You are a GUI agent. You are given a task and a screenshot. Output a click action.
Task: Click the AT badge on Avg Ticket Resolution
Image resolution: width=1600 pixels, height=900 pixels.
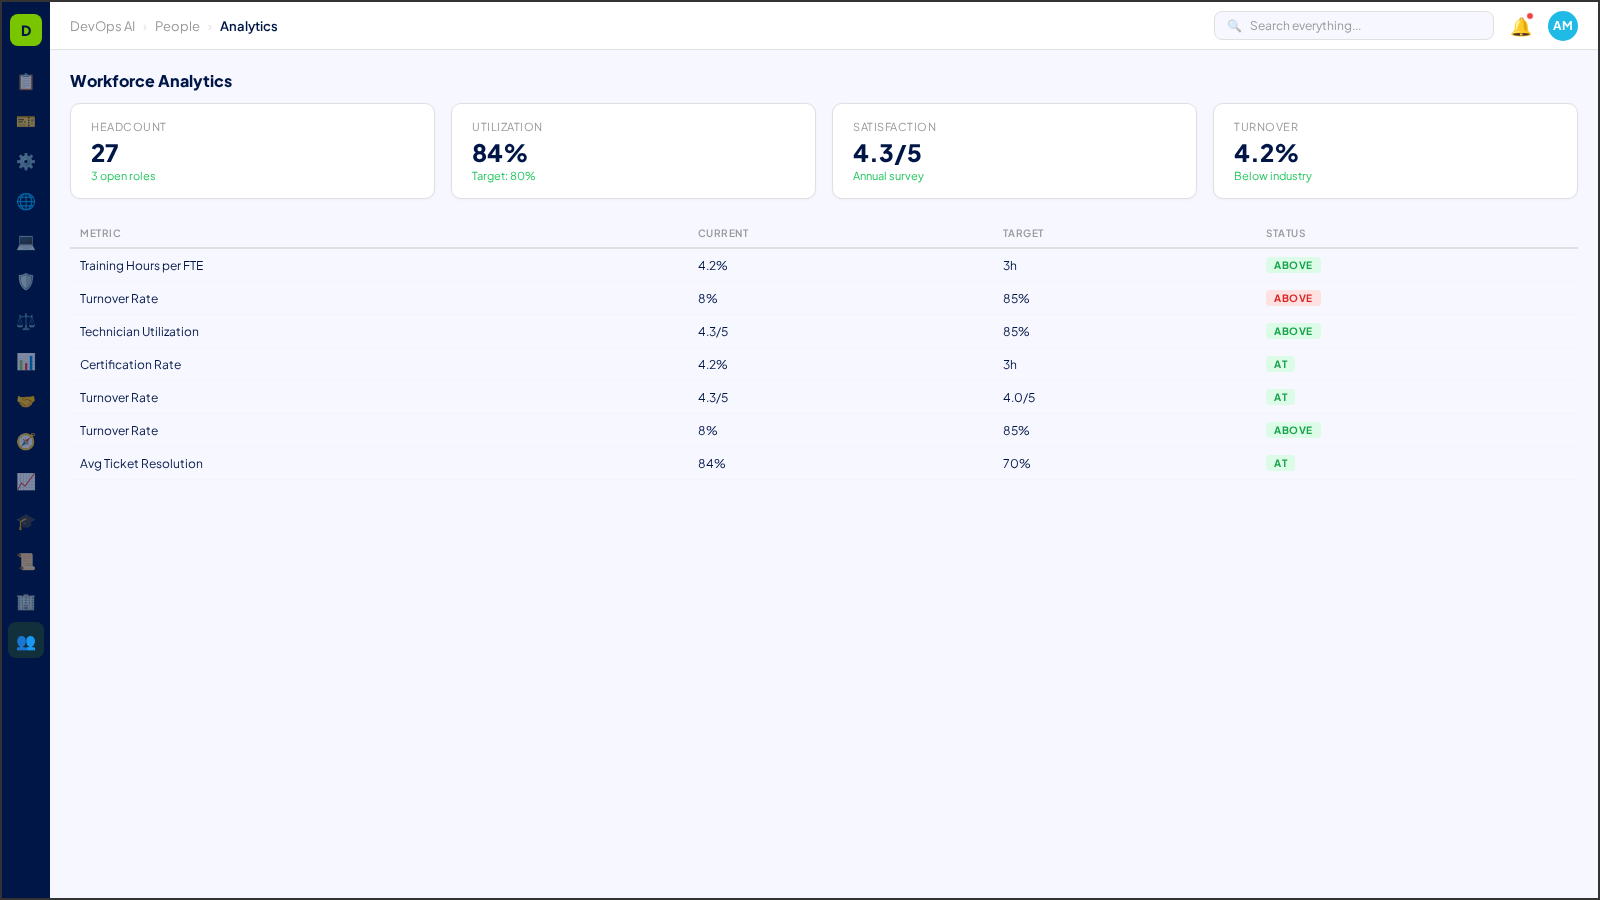(x=1281, y=463)
